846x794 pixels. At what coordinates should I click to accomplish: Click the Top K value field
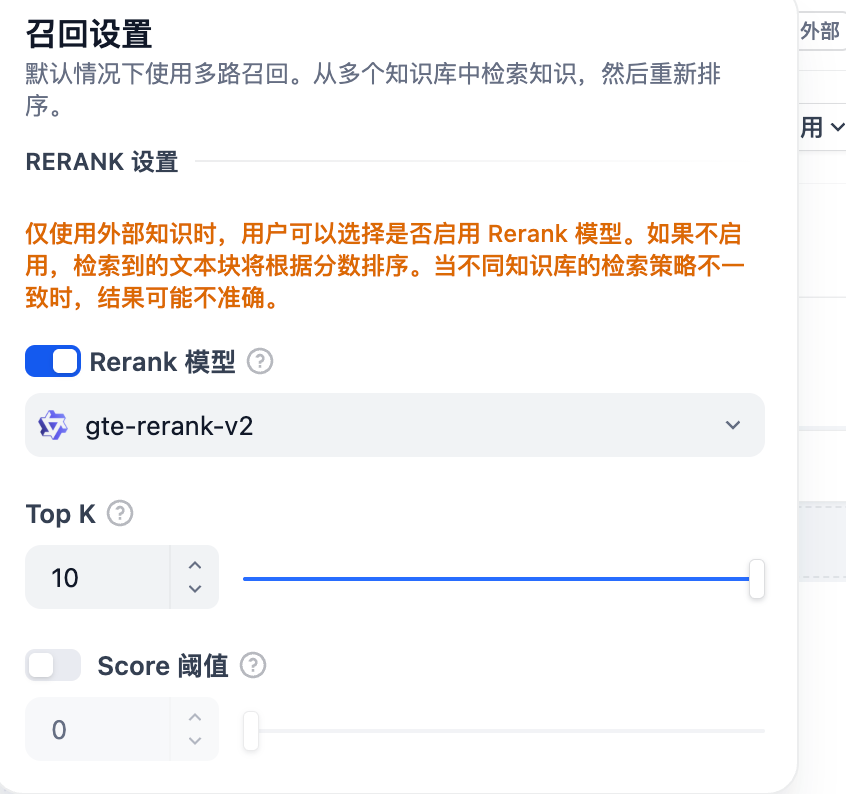(97, 578)
